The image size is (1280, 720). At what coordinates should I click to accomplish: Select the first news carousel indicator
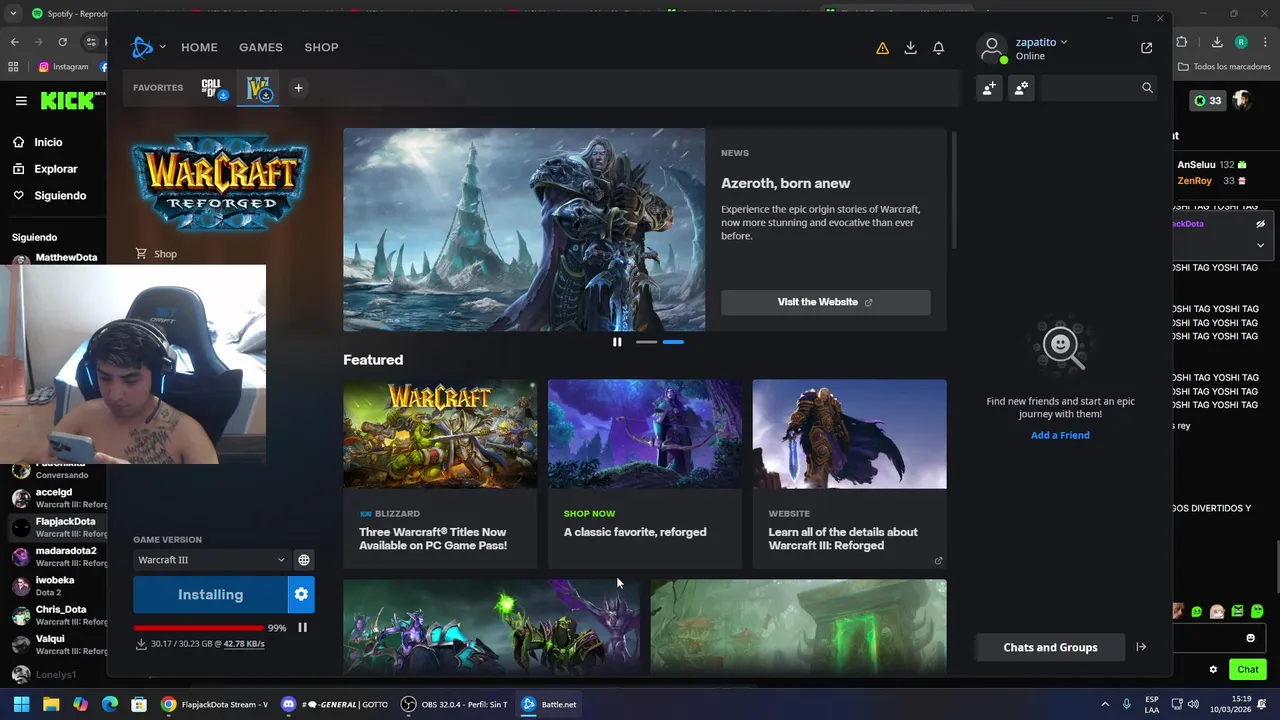coord(647,342)
